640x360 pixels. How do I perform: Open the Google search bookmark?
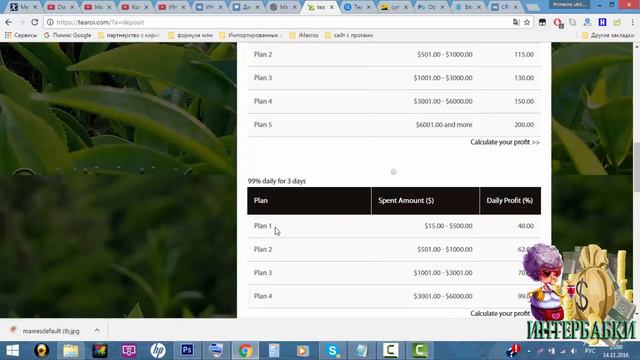pos(68,36)
